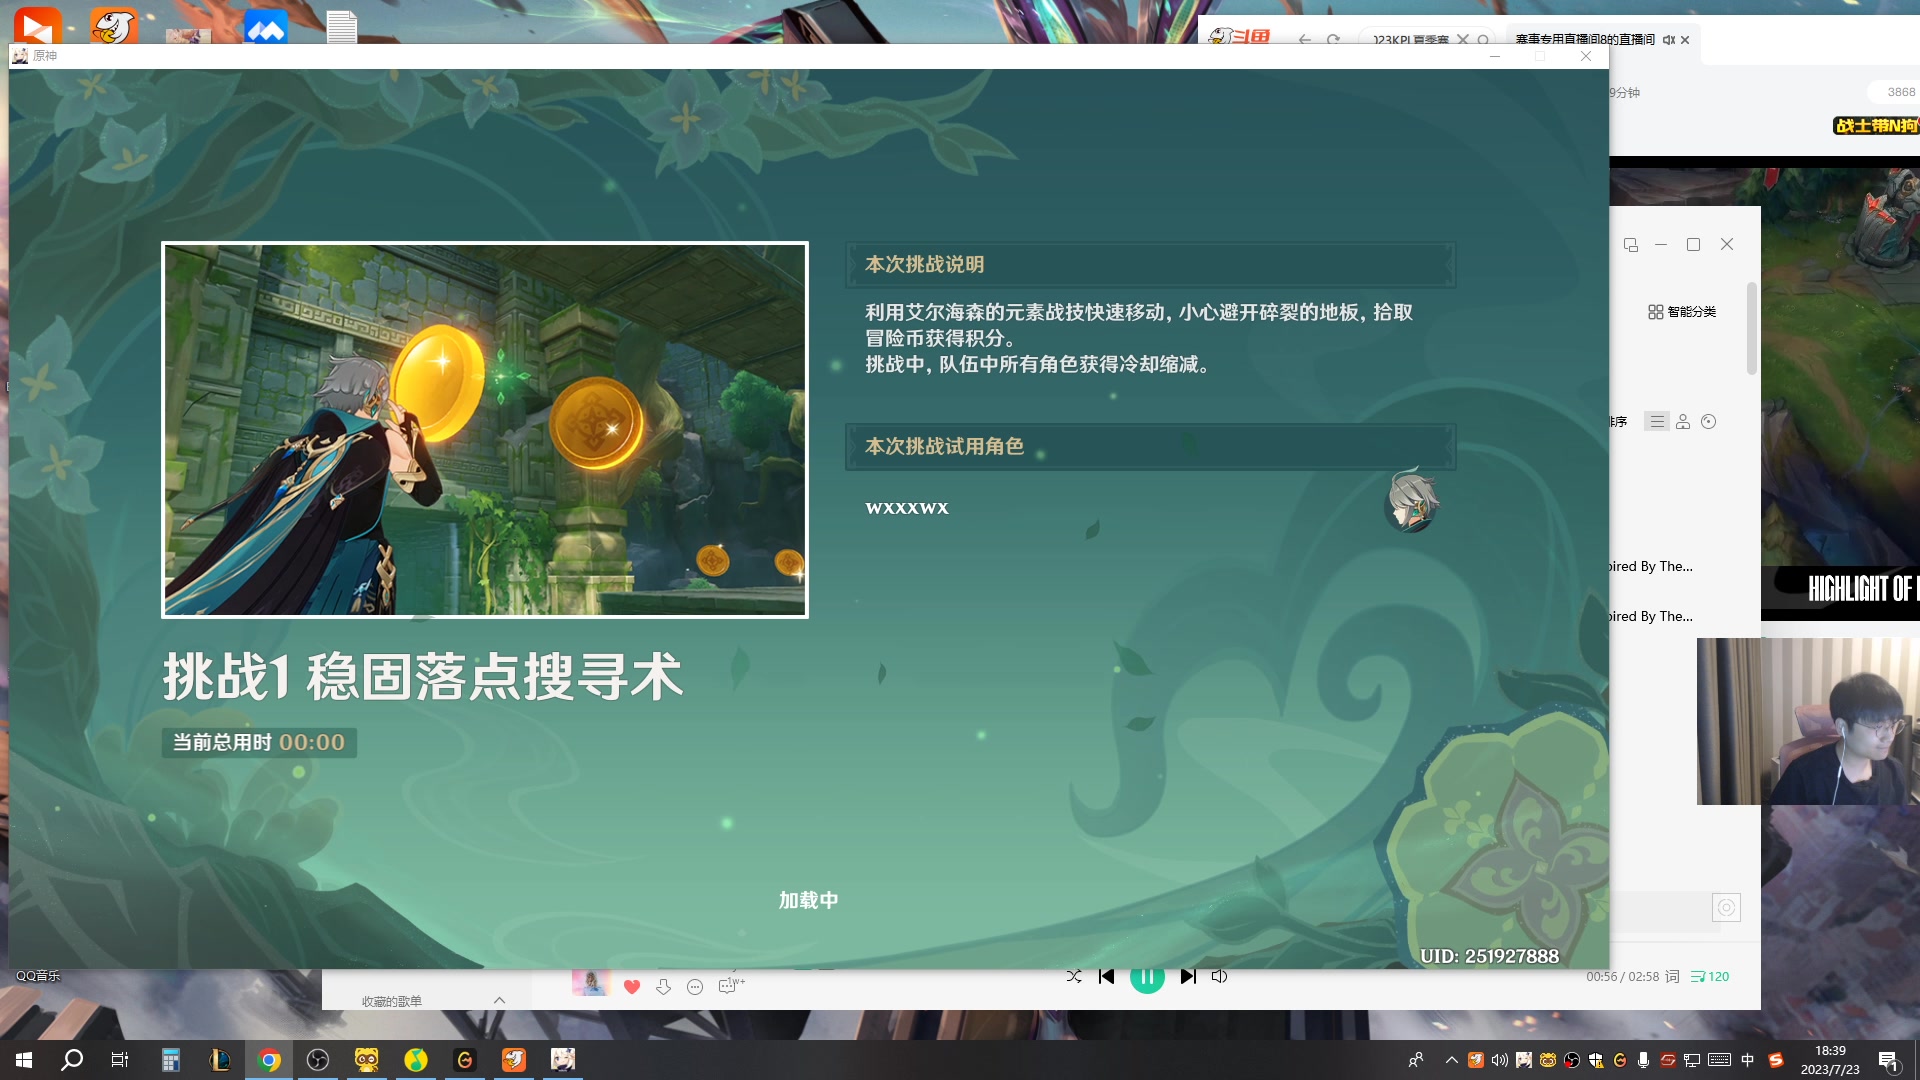Skip to next track
This screenshot has height=1080, width=1920.
coord(1188,976)
